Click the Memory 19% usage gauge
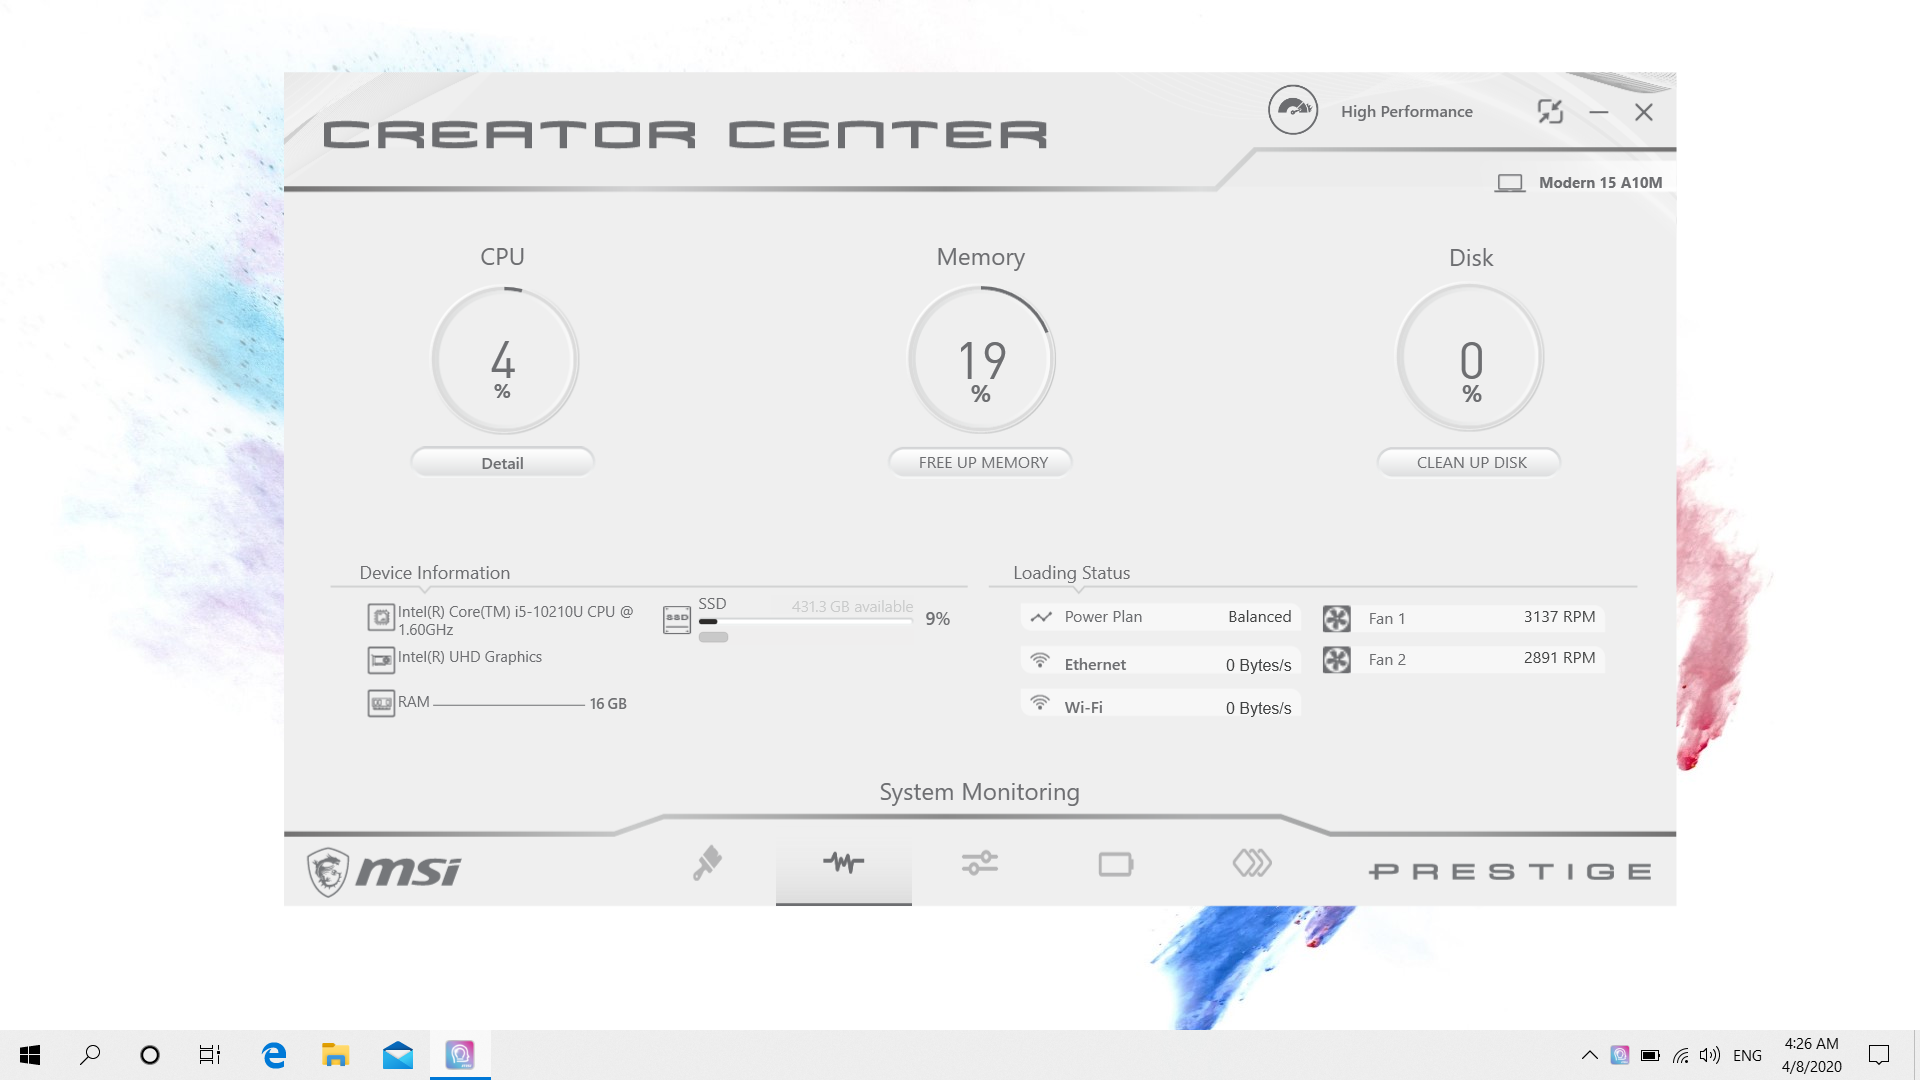This screenshot has height=1080, width=1920. point(982,360)
